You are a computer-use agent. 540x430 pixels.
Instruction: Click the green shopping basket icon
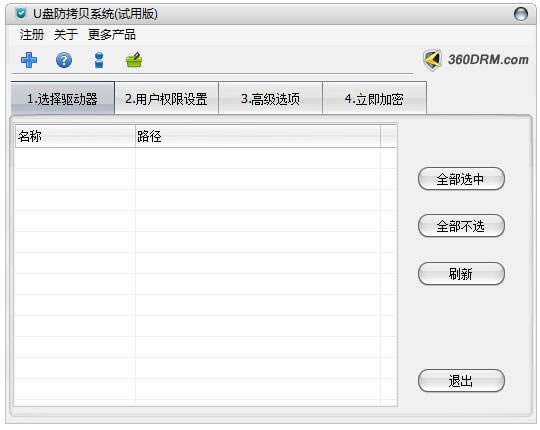pyautogui.click(x=134, y=60)
